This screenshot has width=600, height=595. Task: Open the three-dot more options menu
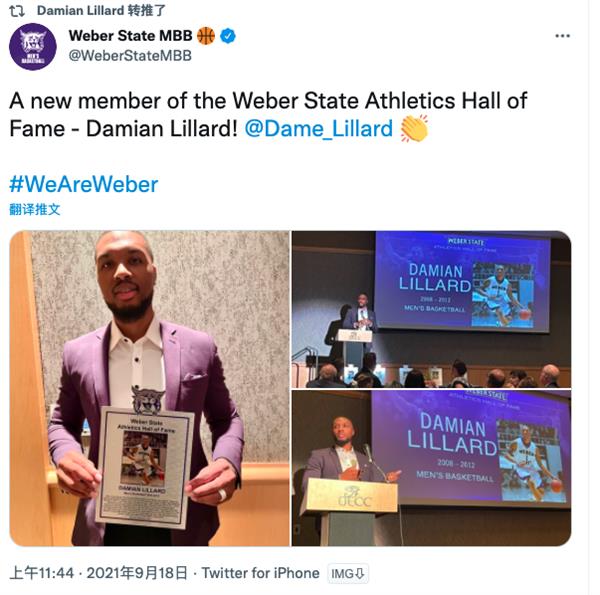(562, 36)
